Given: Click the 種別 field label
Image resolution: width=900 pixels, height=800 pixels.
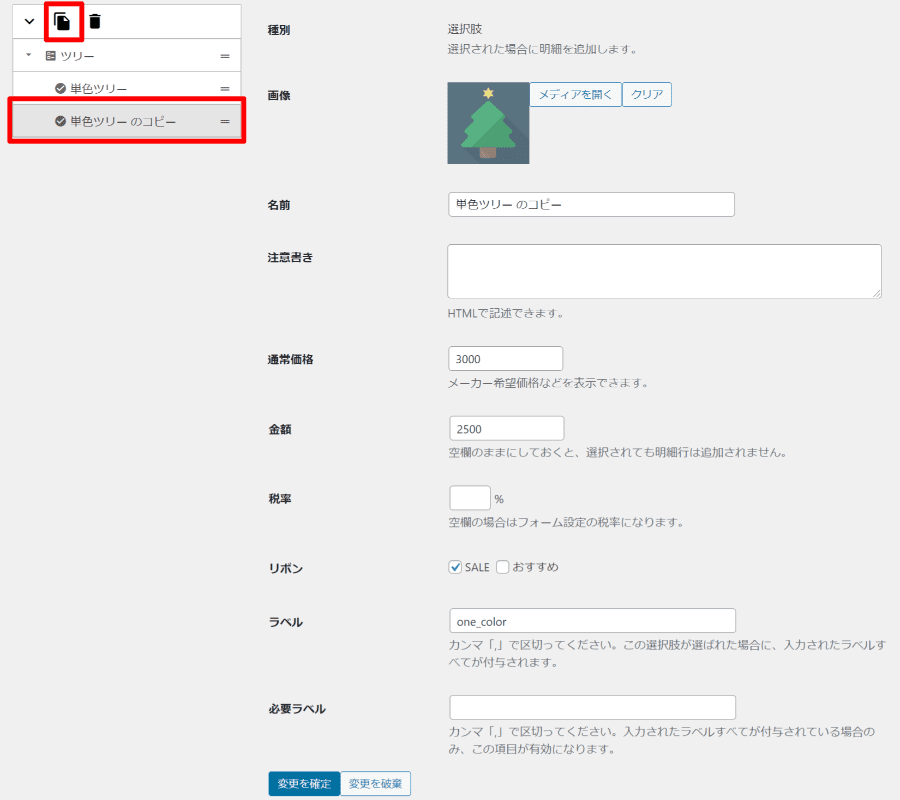Looking at the screenshot, I should (279, 30).
